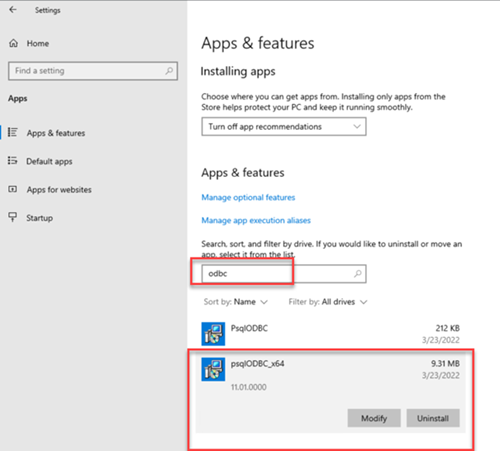The height and width of the screenshot is (451, 500).
Task: Click the Apps & features list icon
Action: coord(13,132)
